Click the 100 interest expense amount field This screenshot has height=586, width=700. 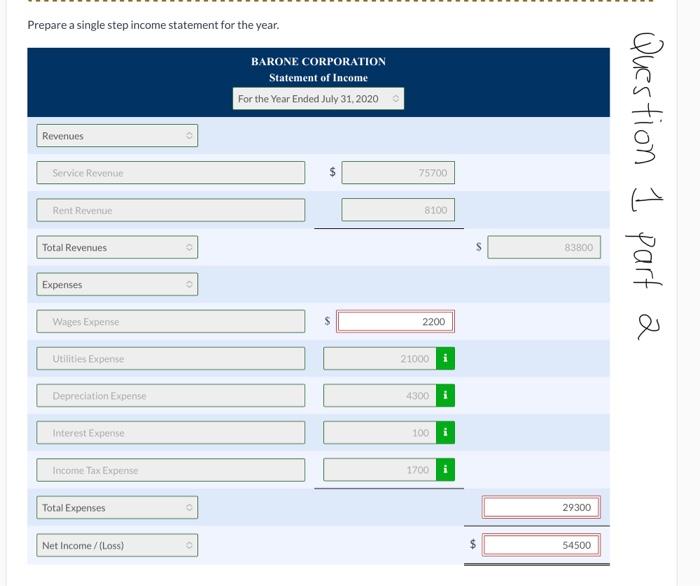click(380, 432)
